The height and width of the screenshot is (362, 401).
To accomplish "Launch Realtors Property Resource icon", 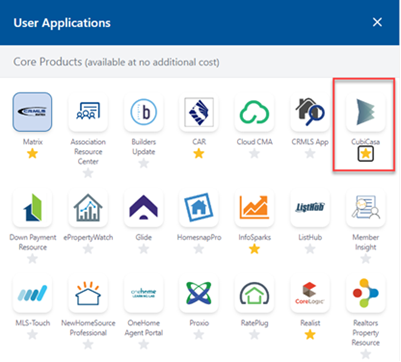I will pos(366,293).
